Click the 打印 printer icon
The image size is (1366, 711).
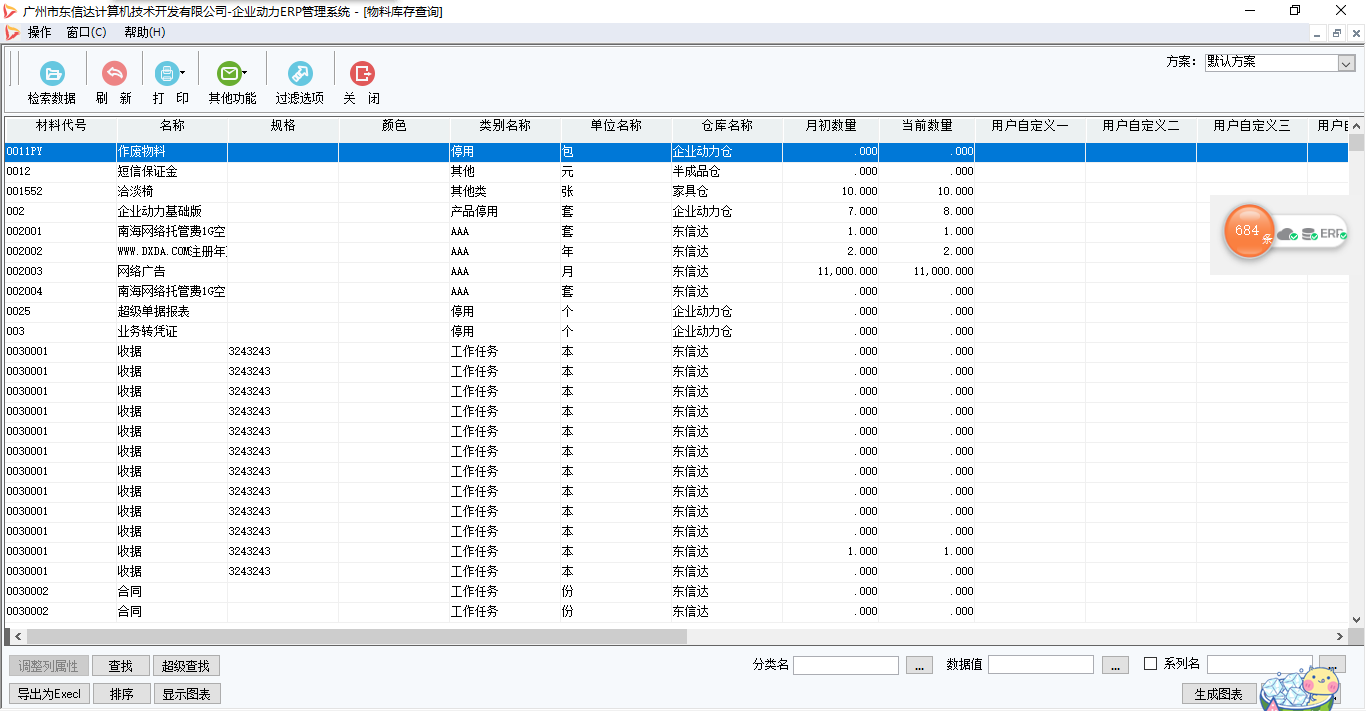point(166,74)
